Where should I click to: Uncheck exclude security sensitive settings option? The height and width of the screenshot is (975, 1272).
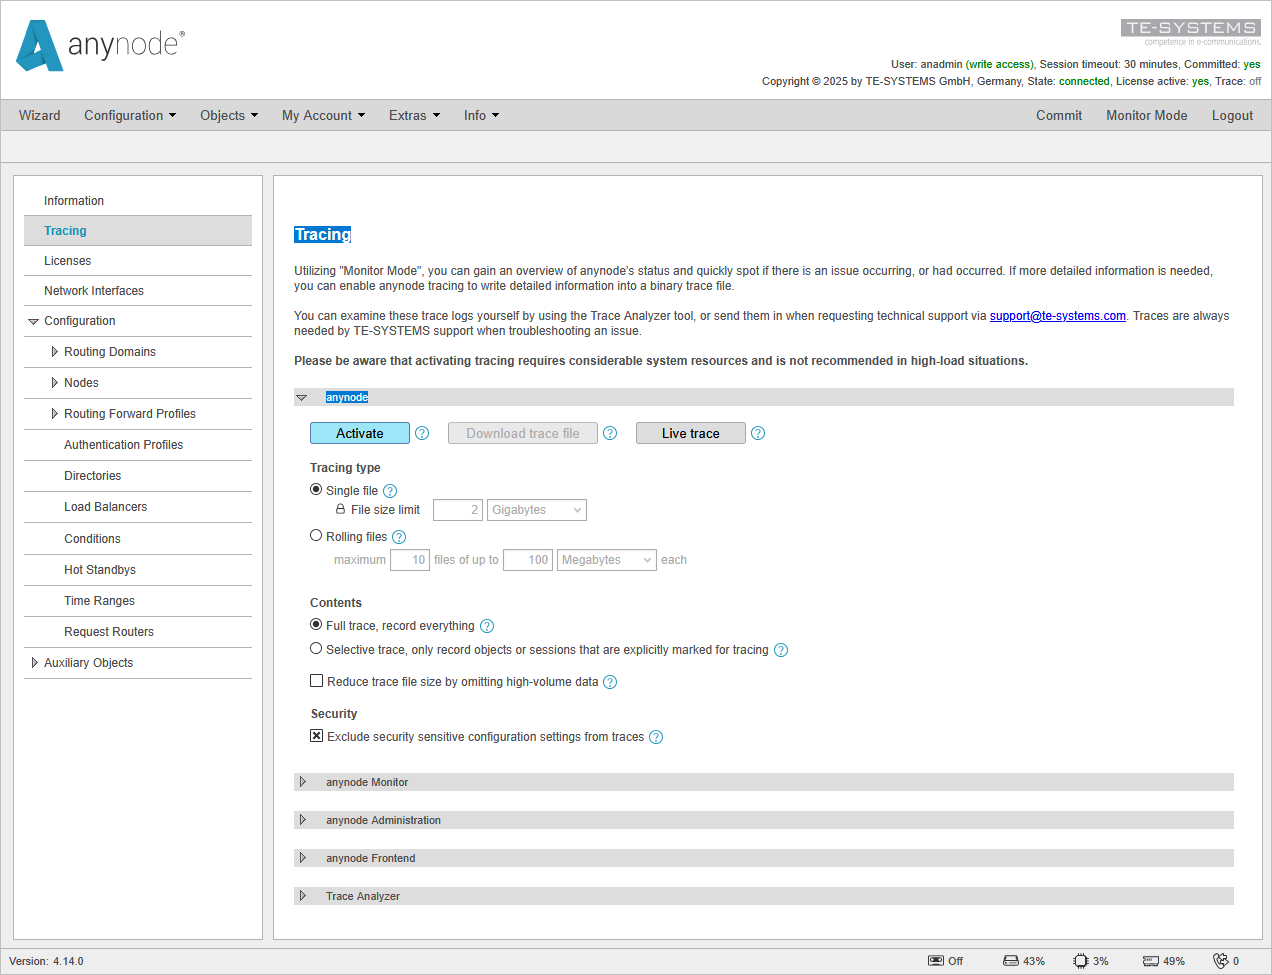point(316,736)
